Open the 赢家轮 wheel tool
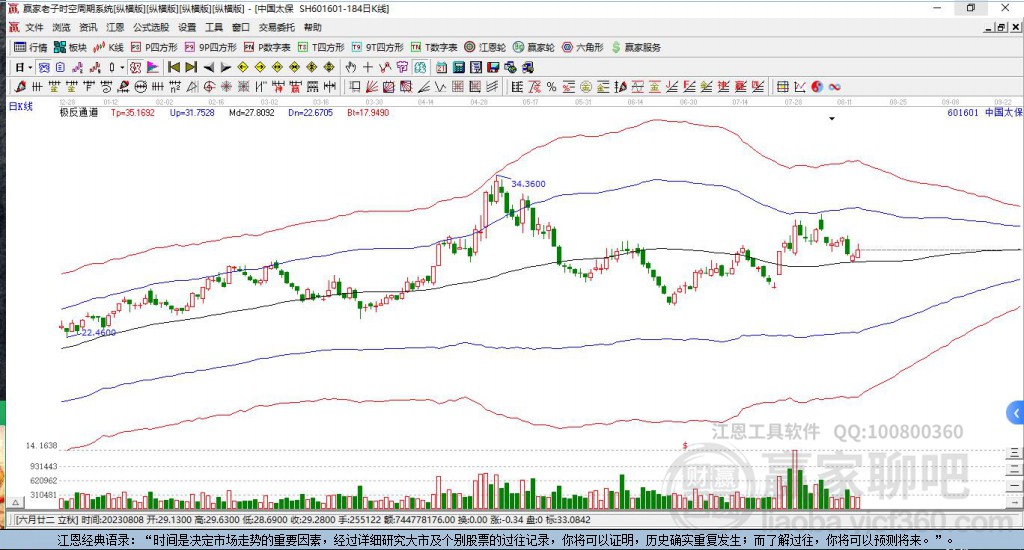This screenshot has height=550, width=1024. [x=534, y=47]
